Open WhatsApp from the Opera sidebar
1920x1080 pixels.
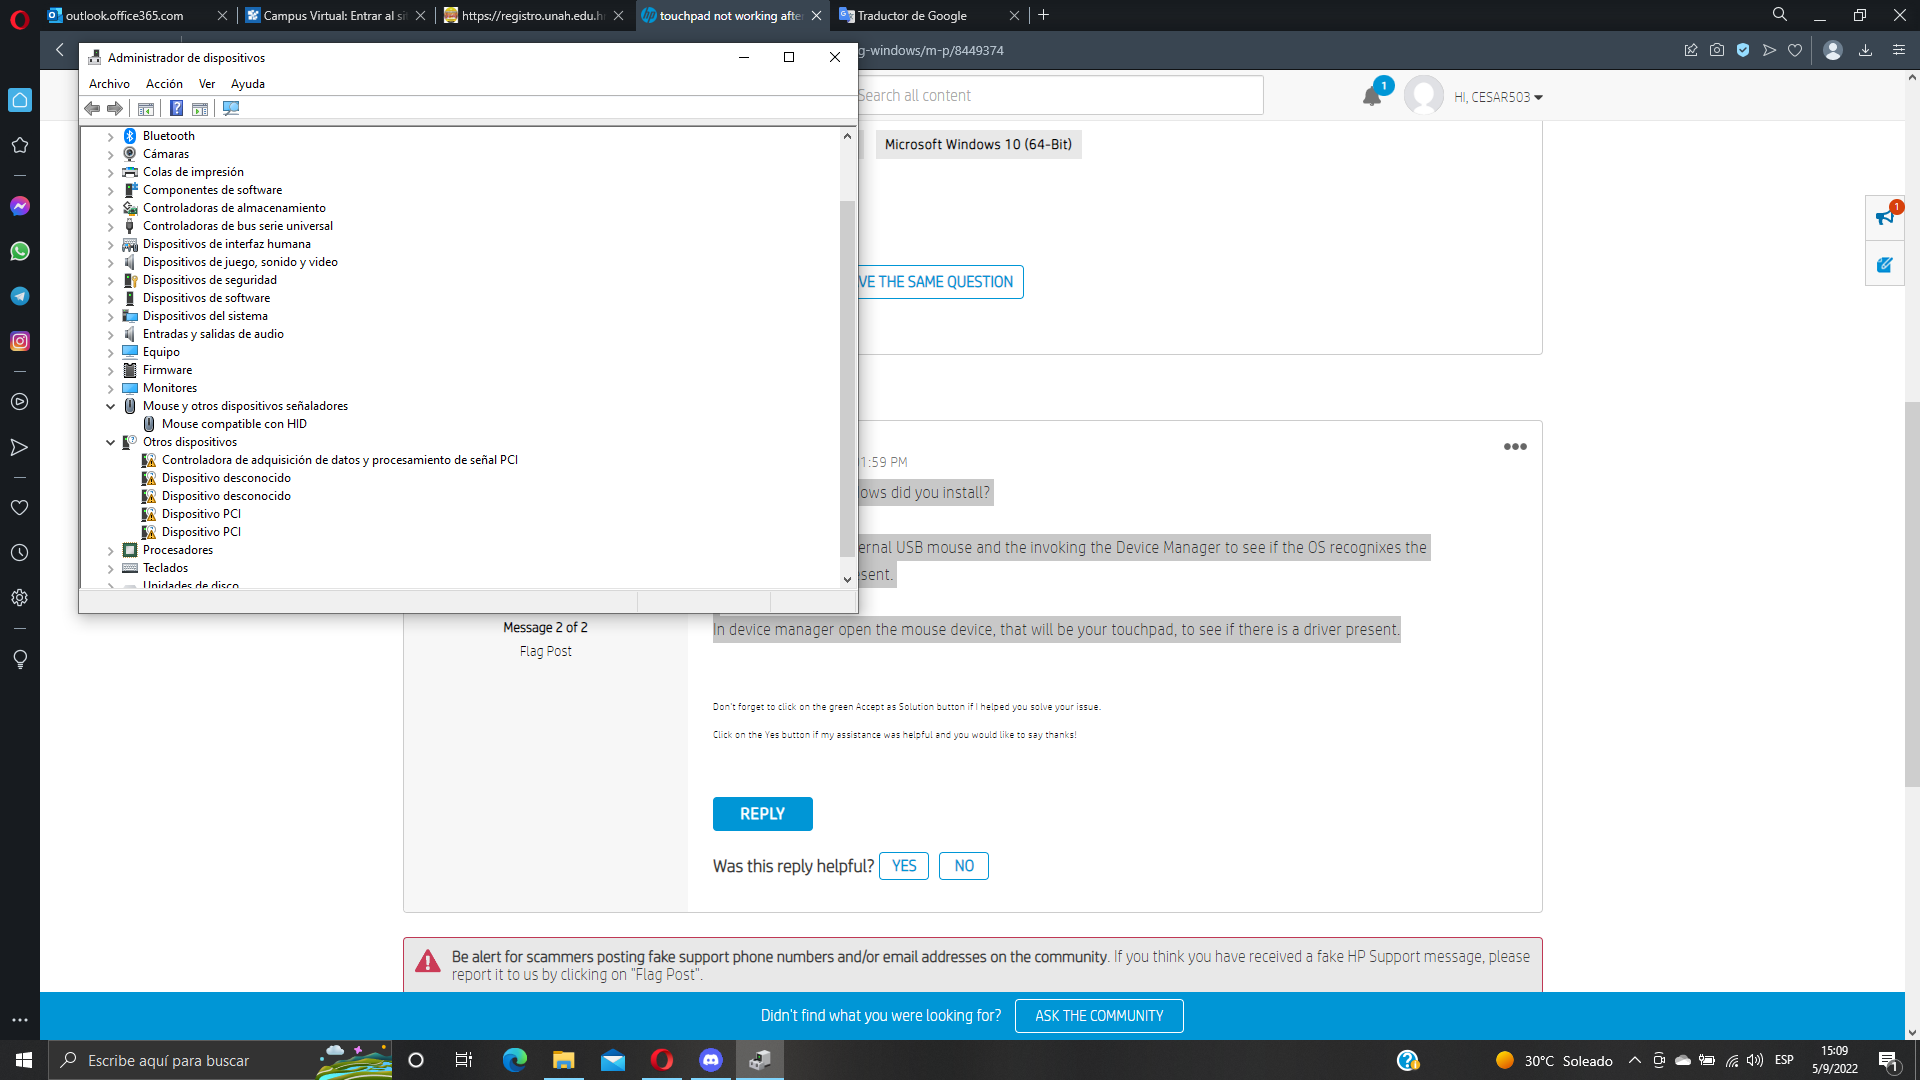(19, 251)
